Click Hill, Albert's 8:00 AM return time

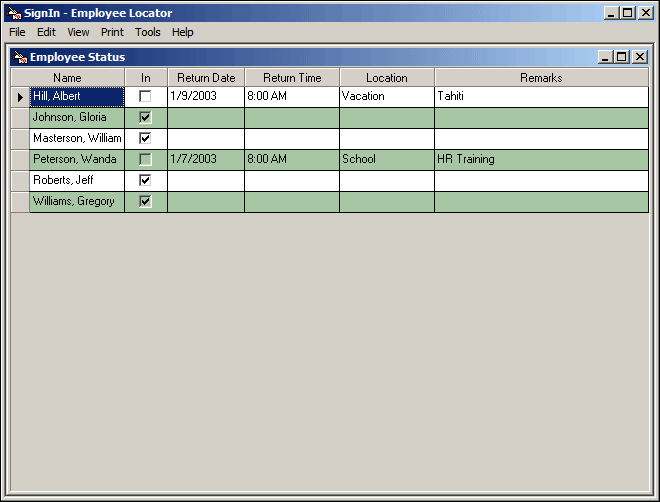point(292,97)
